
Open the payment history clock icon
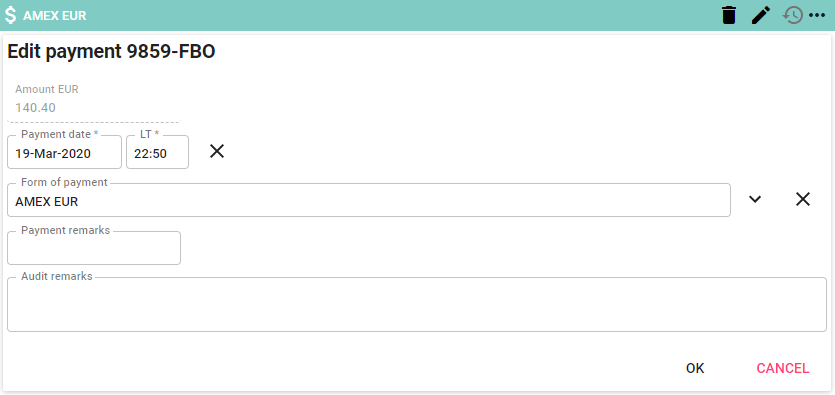click(x=792, y=15)
